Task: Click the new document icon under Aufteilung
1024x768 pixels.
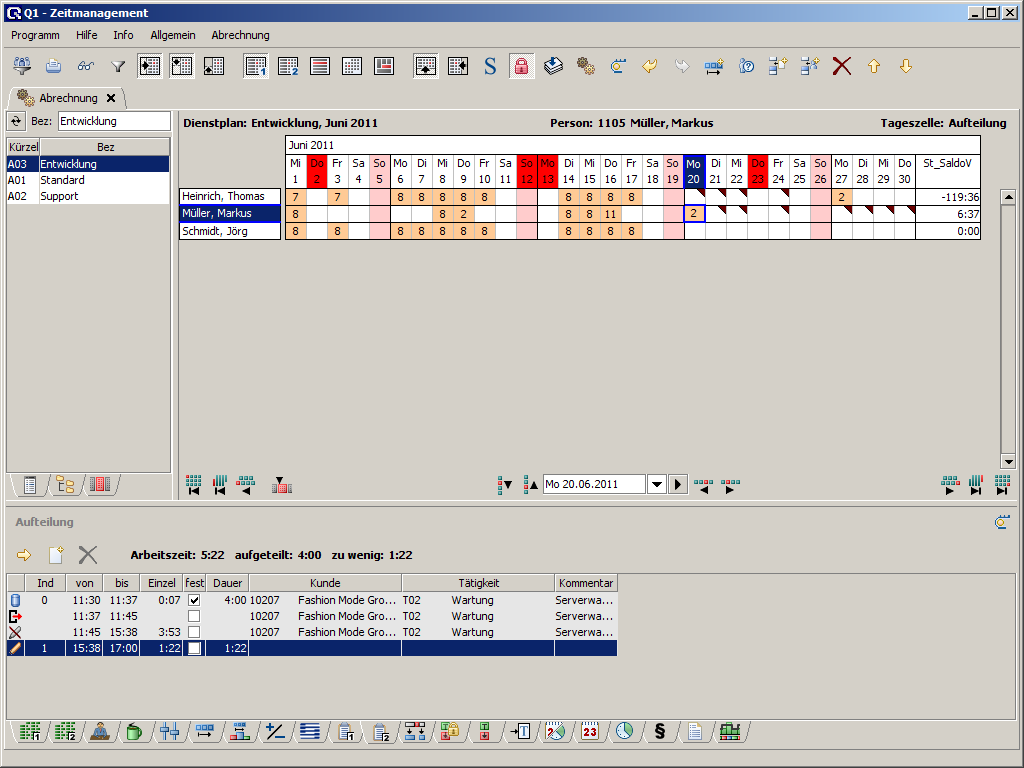Action: [x=56, y=554]
